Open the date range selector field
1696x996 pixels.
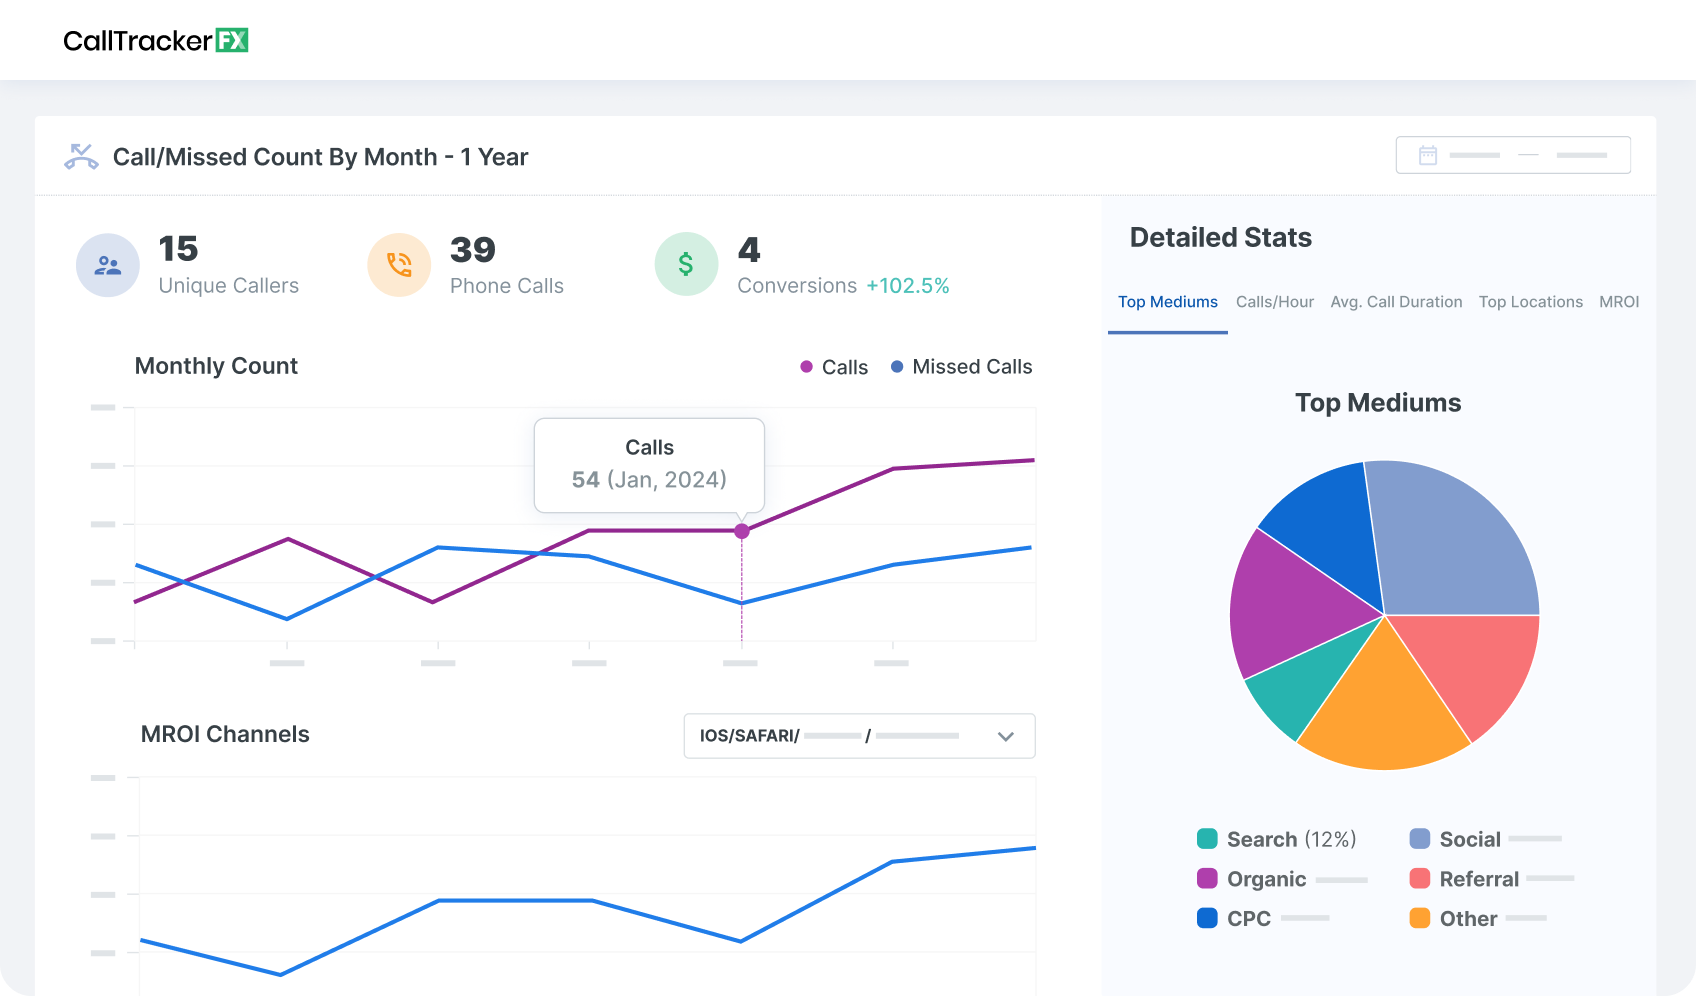coord(1513,155)
